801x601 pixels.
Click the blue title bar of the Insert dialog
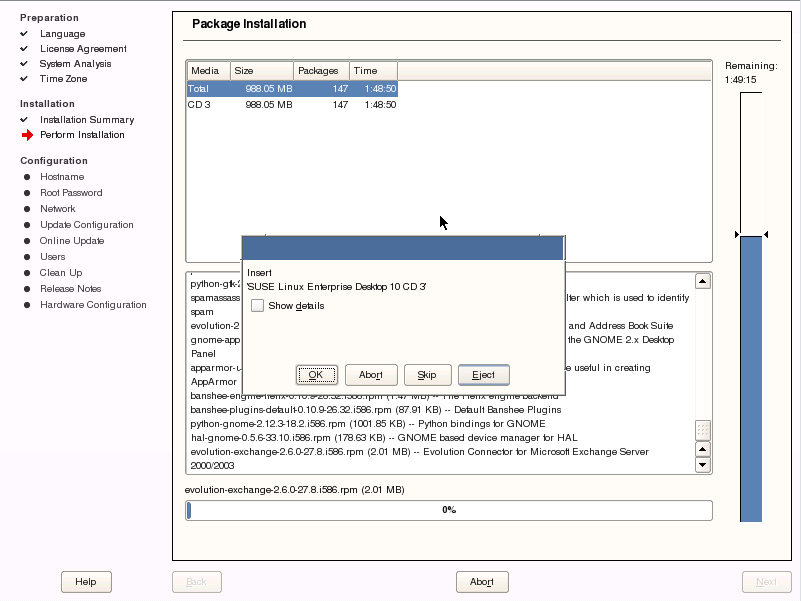point(403,248)
